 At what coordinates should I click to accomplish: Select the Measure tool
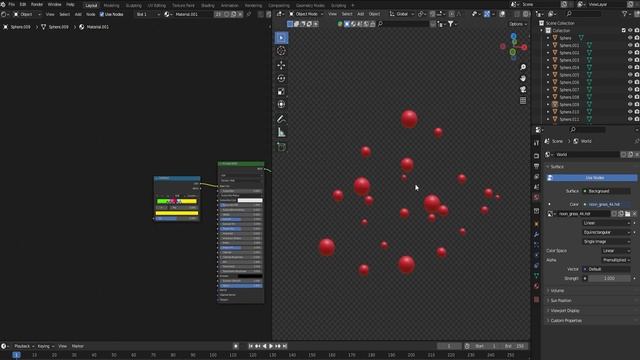[281, 132]
